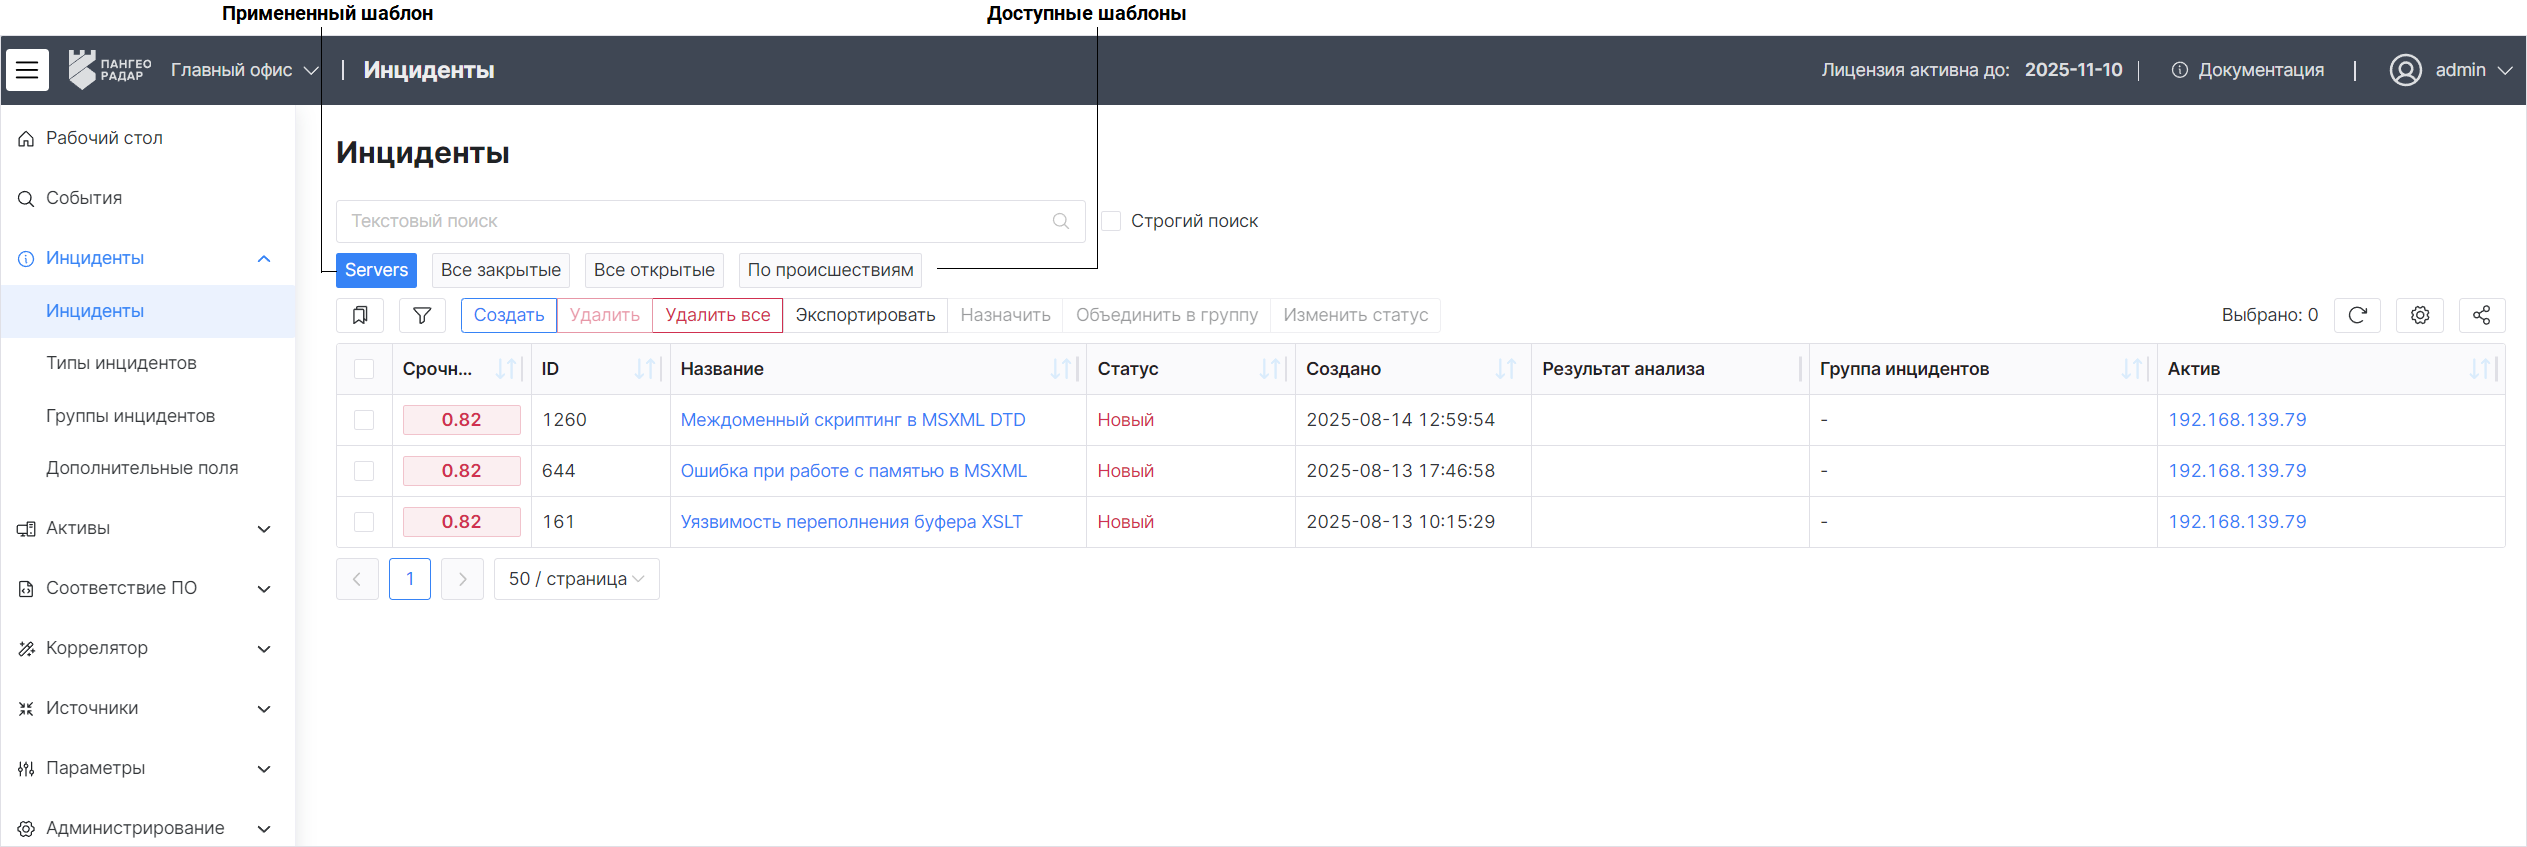This screenshot has width=2527, height=847.
Task: Click the bookmark templates icon
Action: click(x=360, y=315)
